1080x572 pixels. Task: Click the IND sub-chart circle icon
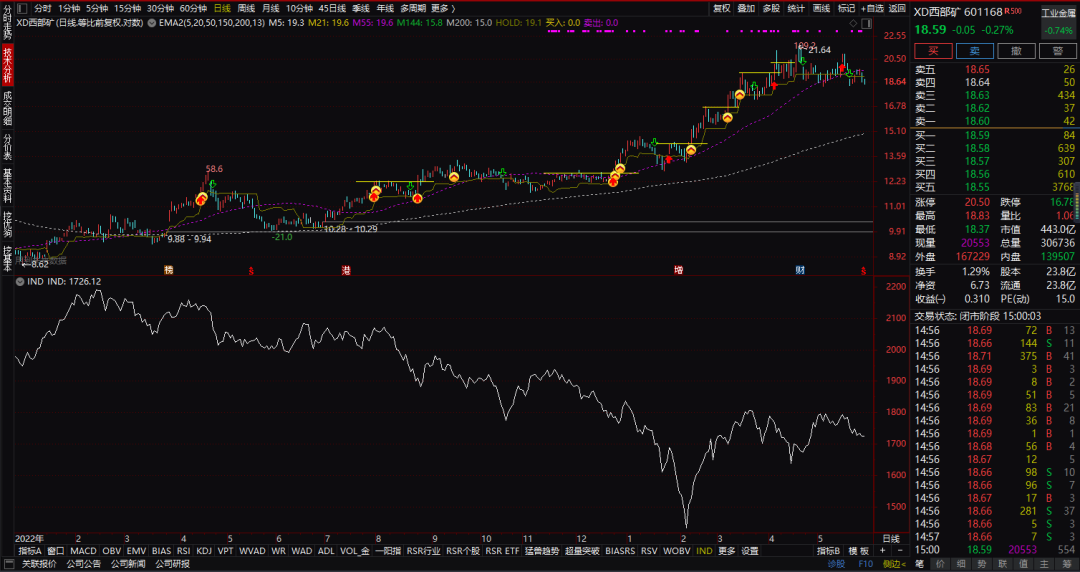20,282
